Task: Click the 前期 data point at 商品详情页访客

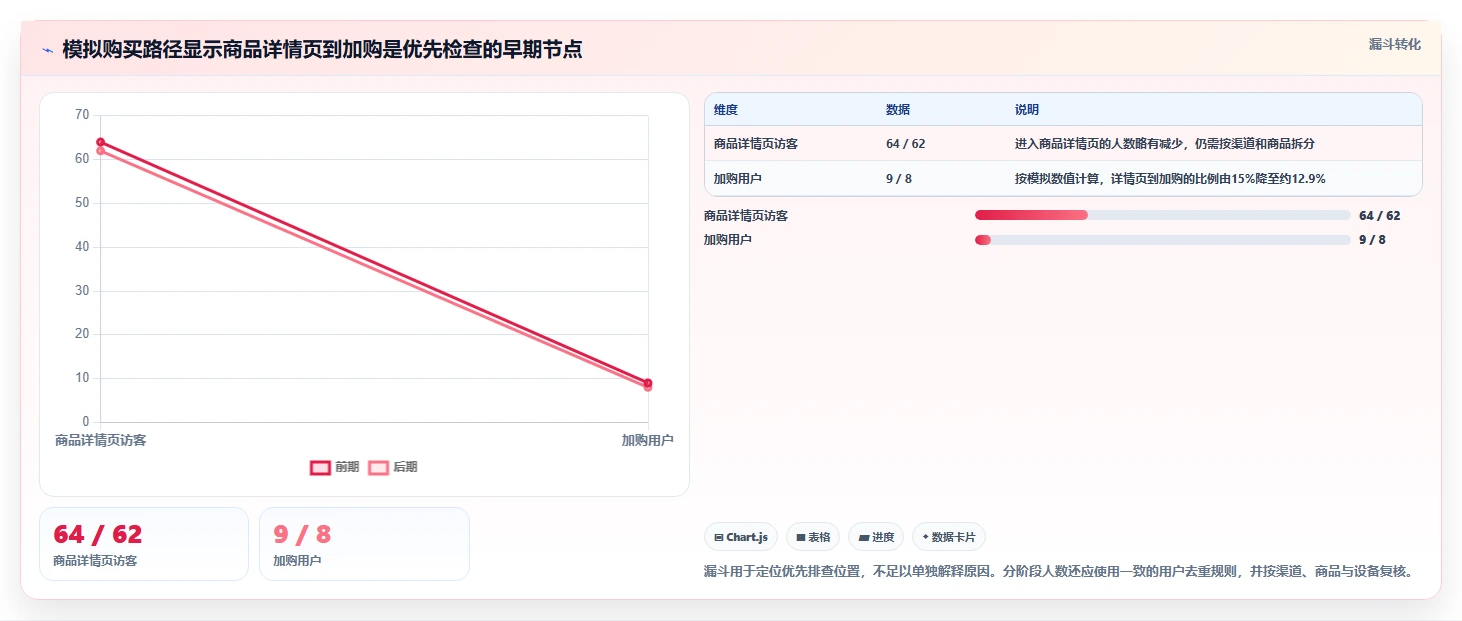Action: [101, 142]
